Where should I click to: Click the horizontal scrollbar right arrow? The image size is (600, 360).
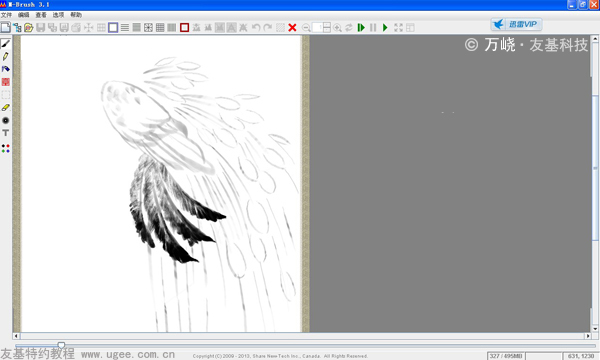(588, 336)
